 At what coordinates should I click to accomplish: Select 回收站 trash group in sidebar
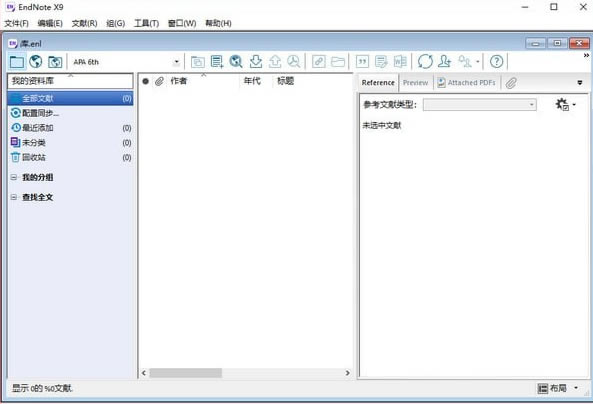pos(70,157)
